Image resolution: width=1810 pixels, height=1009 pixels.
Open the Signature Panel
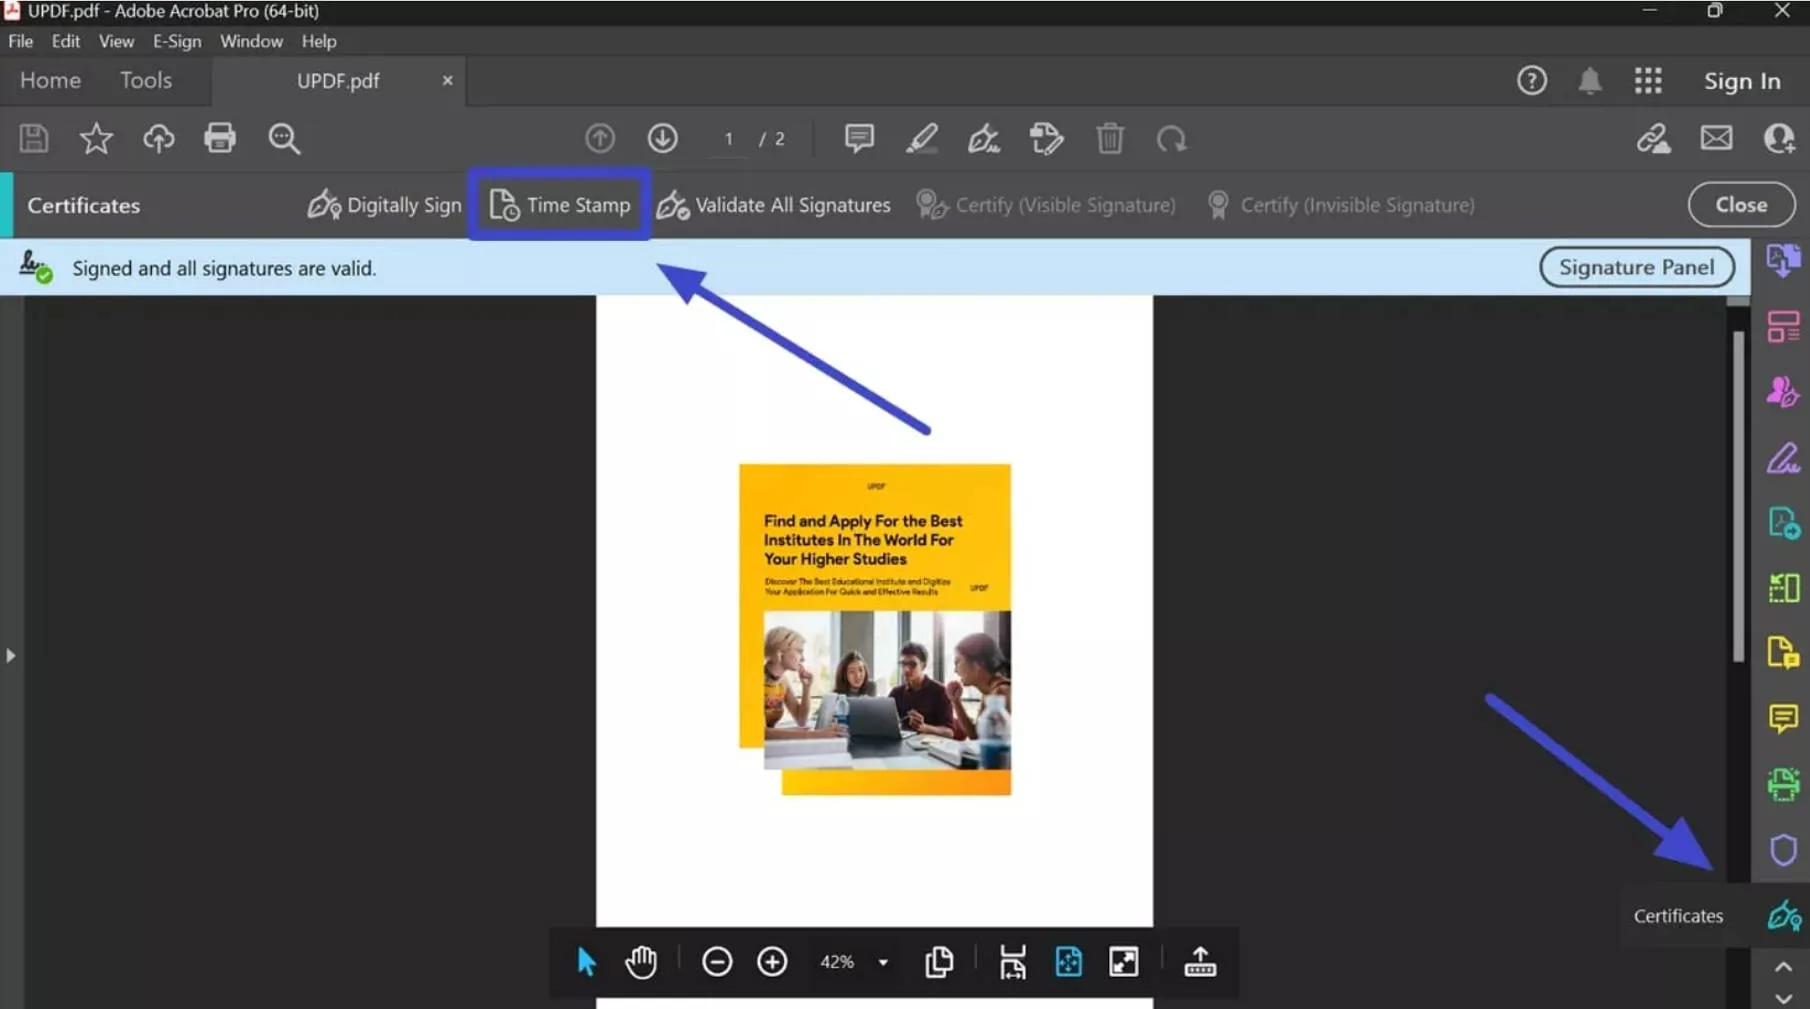(1636, 267)
